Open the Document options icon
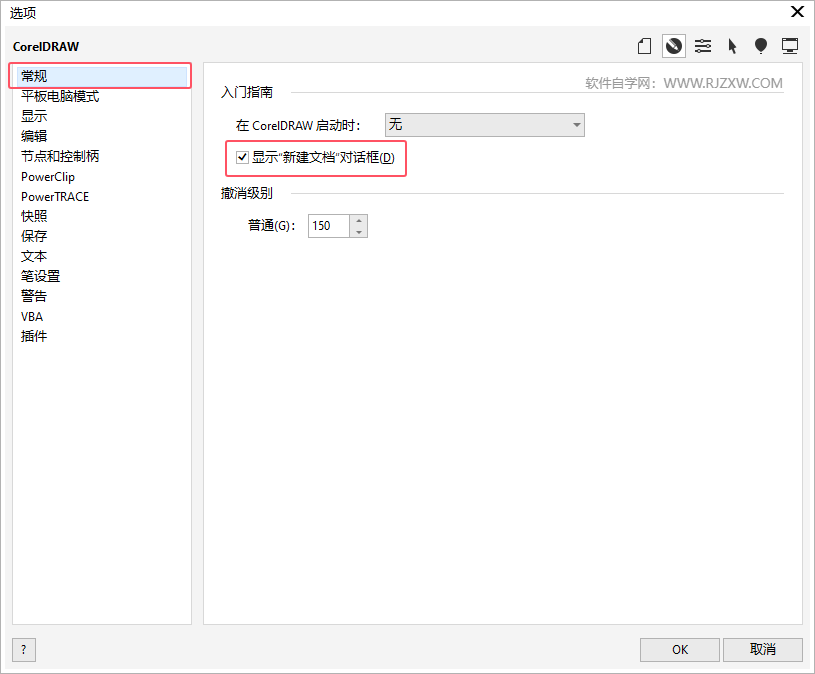The height and width of the screenshot is (674, 815). pos(645,46)
